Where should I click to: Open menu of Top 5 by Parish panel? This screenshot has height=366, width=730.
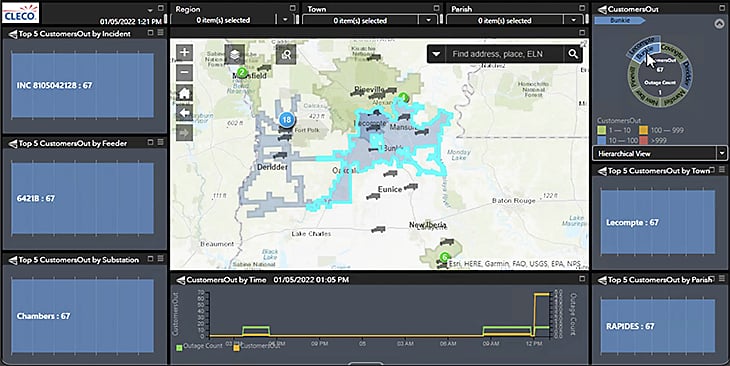pyautogui.click(x=722, y=278)
